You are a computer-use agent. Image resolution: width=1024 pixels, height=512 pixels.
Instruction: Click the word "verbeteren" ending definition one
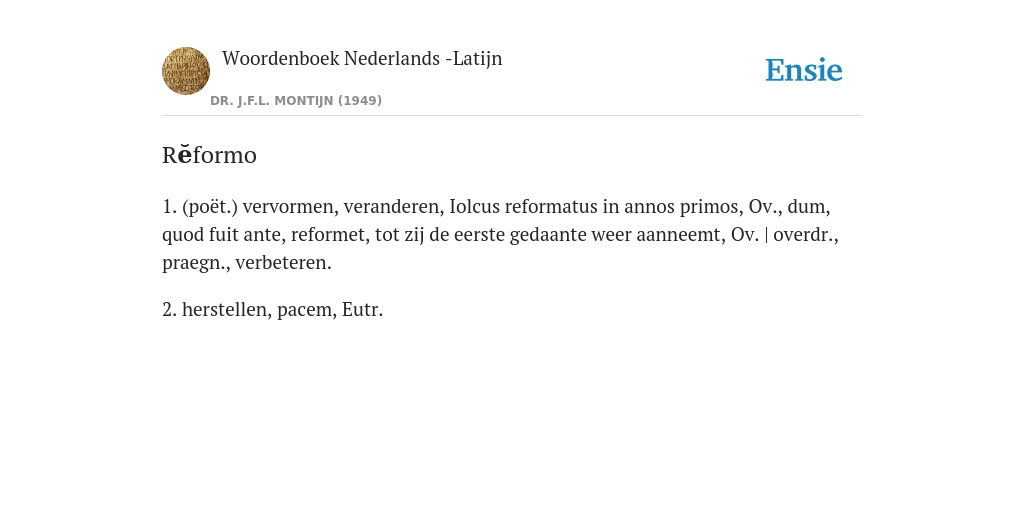click(x=283, y=263)
